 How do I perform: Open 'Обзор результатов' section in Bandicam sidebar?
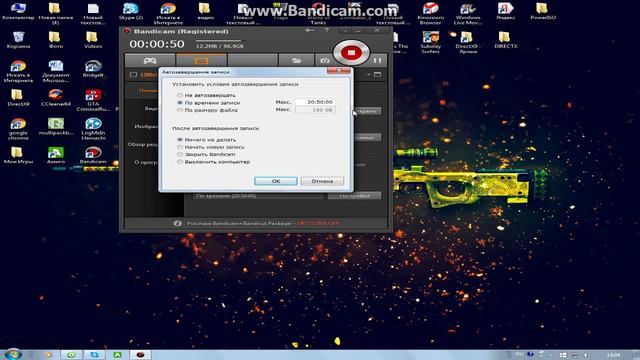point(142,144)
